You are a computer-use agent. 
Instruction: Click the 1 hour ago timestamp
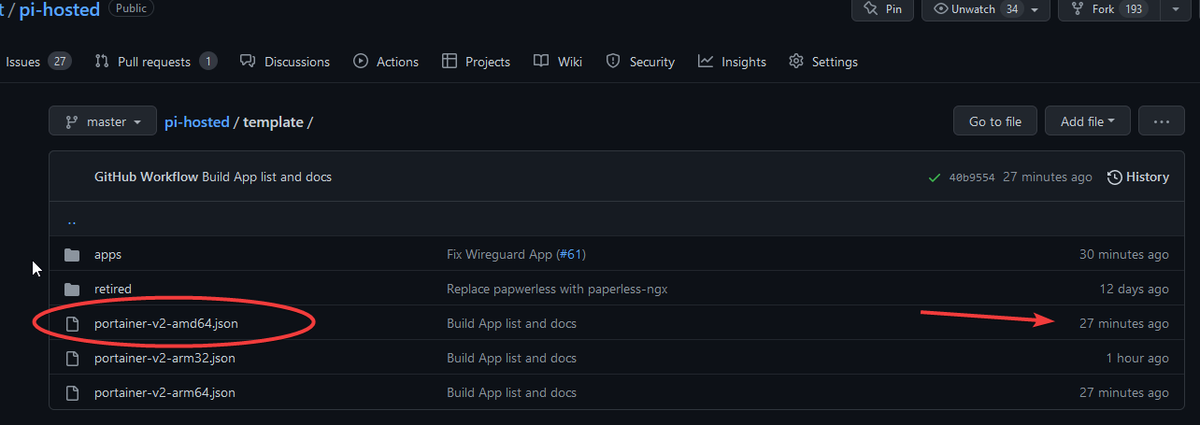click(x=1137, y=358)
